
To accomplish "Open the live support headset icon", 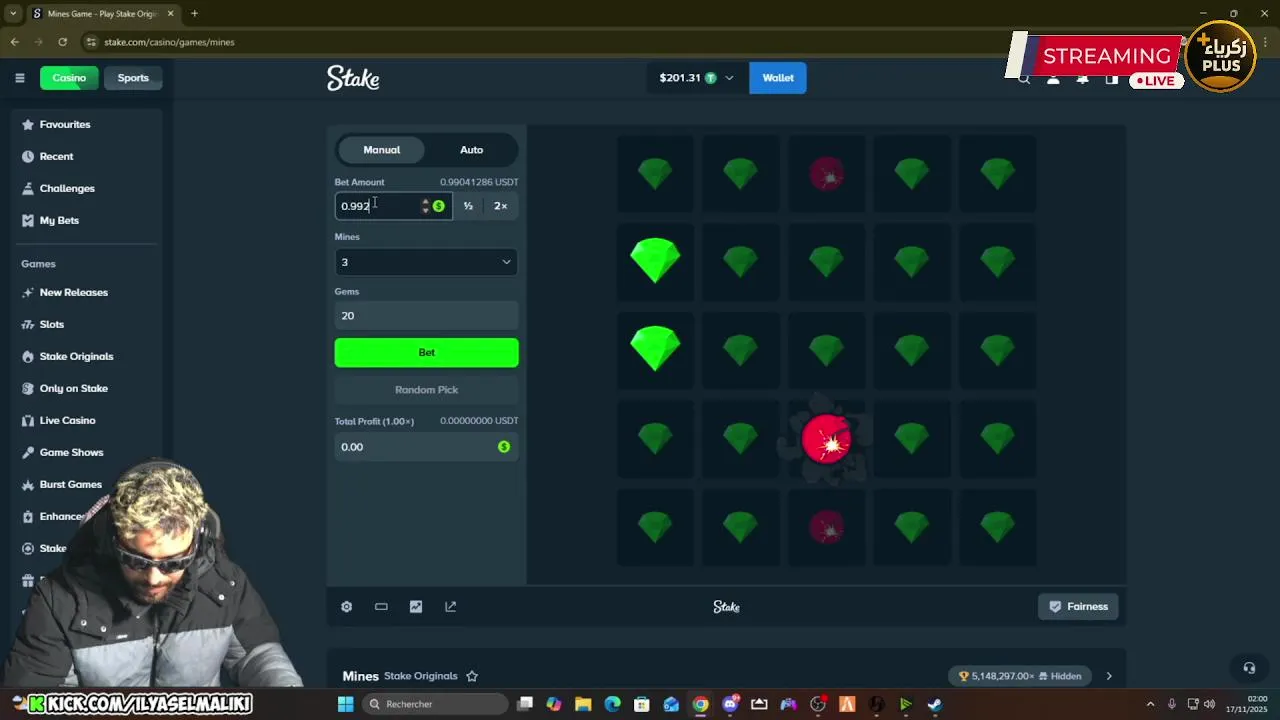I will coord(1249,668).
